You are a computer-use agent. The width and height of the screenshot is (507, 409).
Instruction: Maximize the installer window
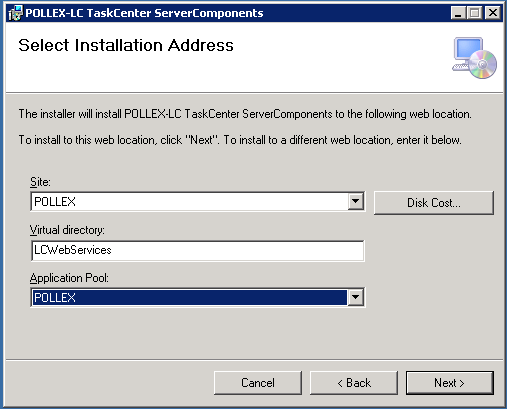(x=475, y=13)
